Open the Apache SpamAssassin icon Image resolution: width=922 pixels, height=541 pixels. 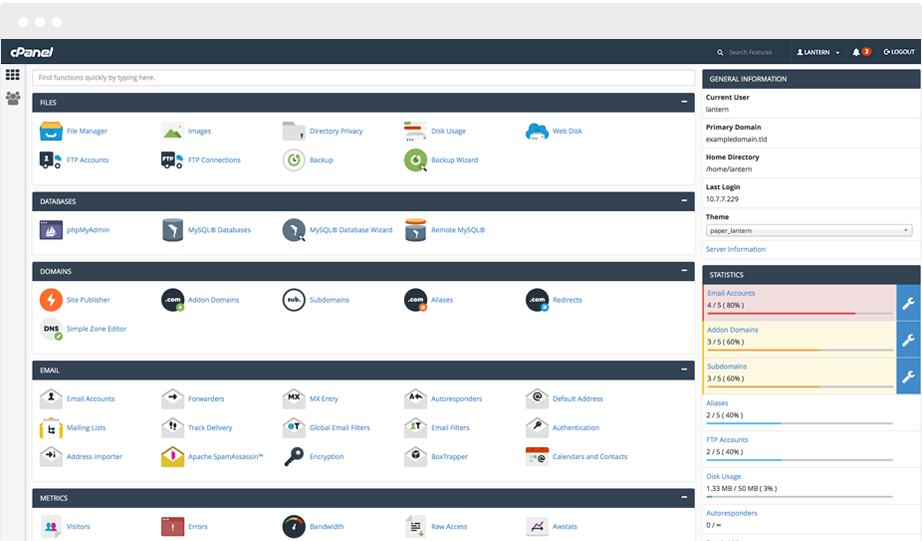(x=172, y=457)
